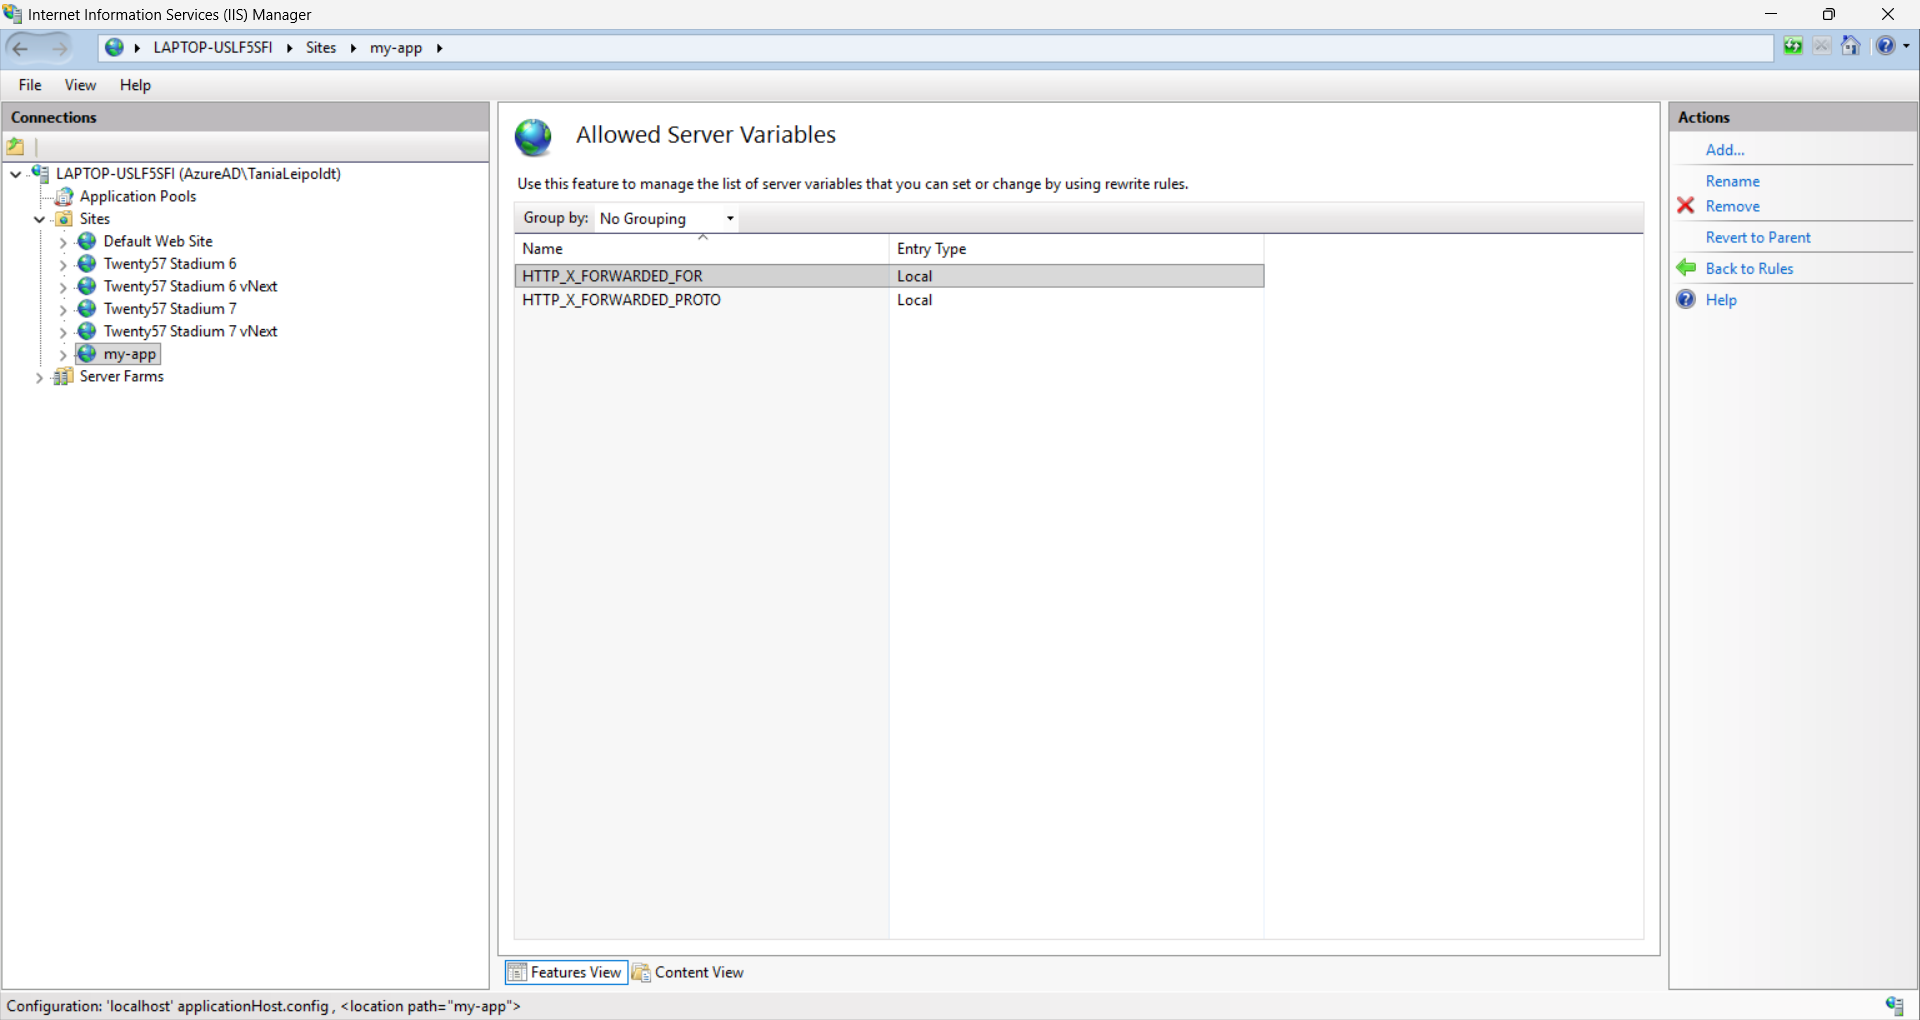Open breadcrumb arrow after my-app
The image size is (1920, 1020).
[439, 48]
